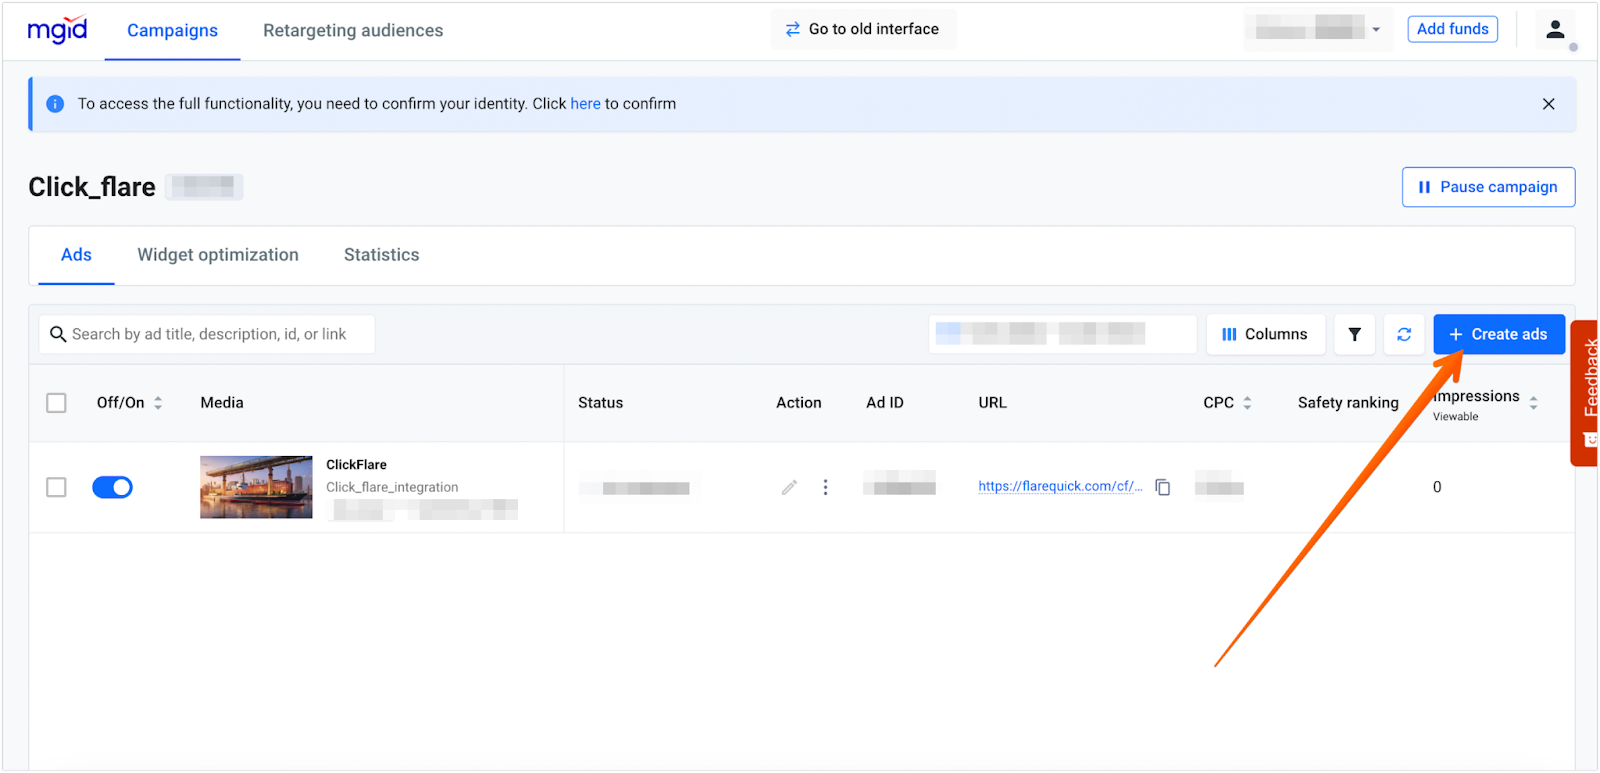The height and width of the screenshot is (773, 1600).
Task: Open the ClickFlare ad thumbnail image
Action: click(x=256, y=487)
